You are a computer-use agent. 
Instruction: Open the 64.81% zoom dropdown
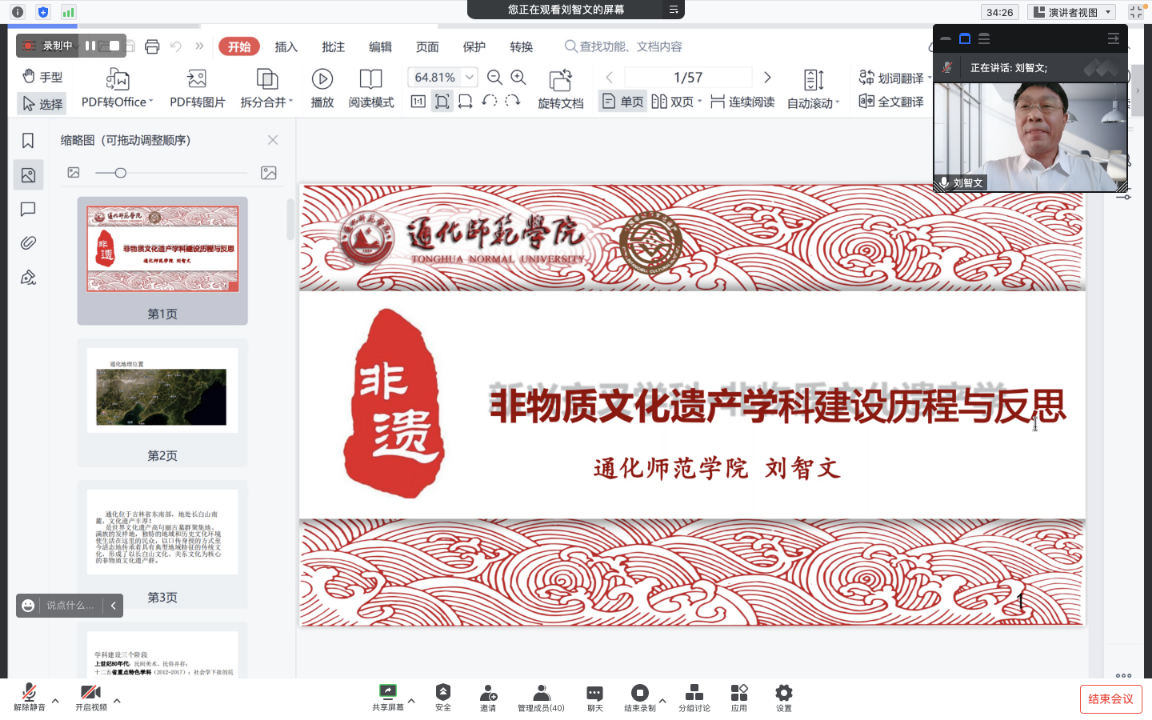[469, 77]
